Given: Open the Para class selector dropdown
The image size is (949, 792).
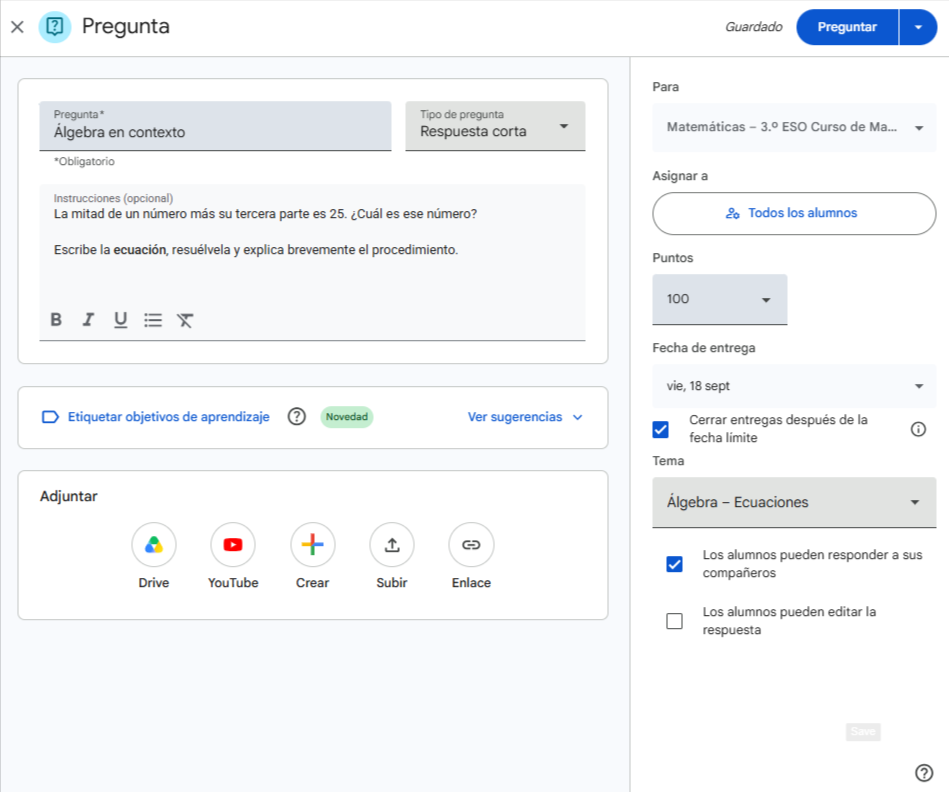Looking at the screenshot, I should pyautogui.click(x=794, y=127).
